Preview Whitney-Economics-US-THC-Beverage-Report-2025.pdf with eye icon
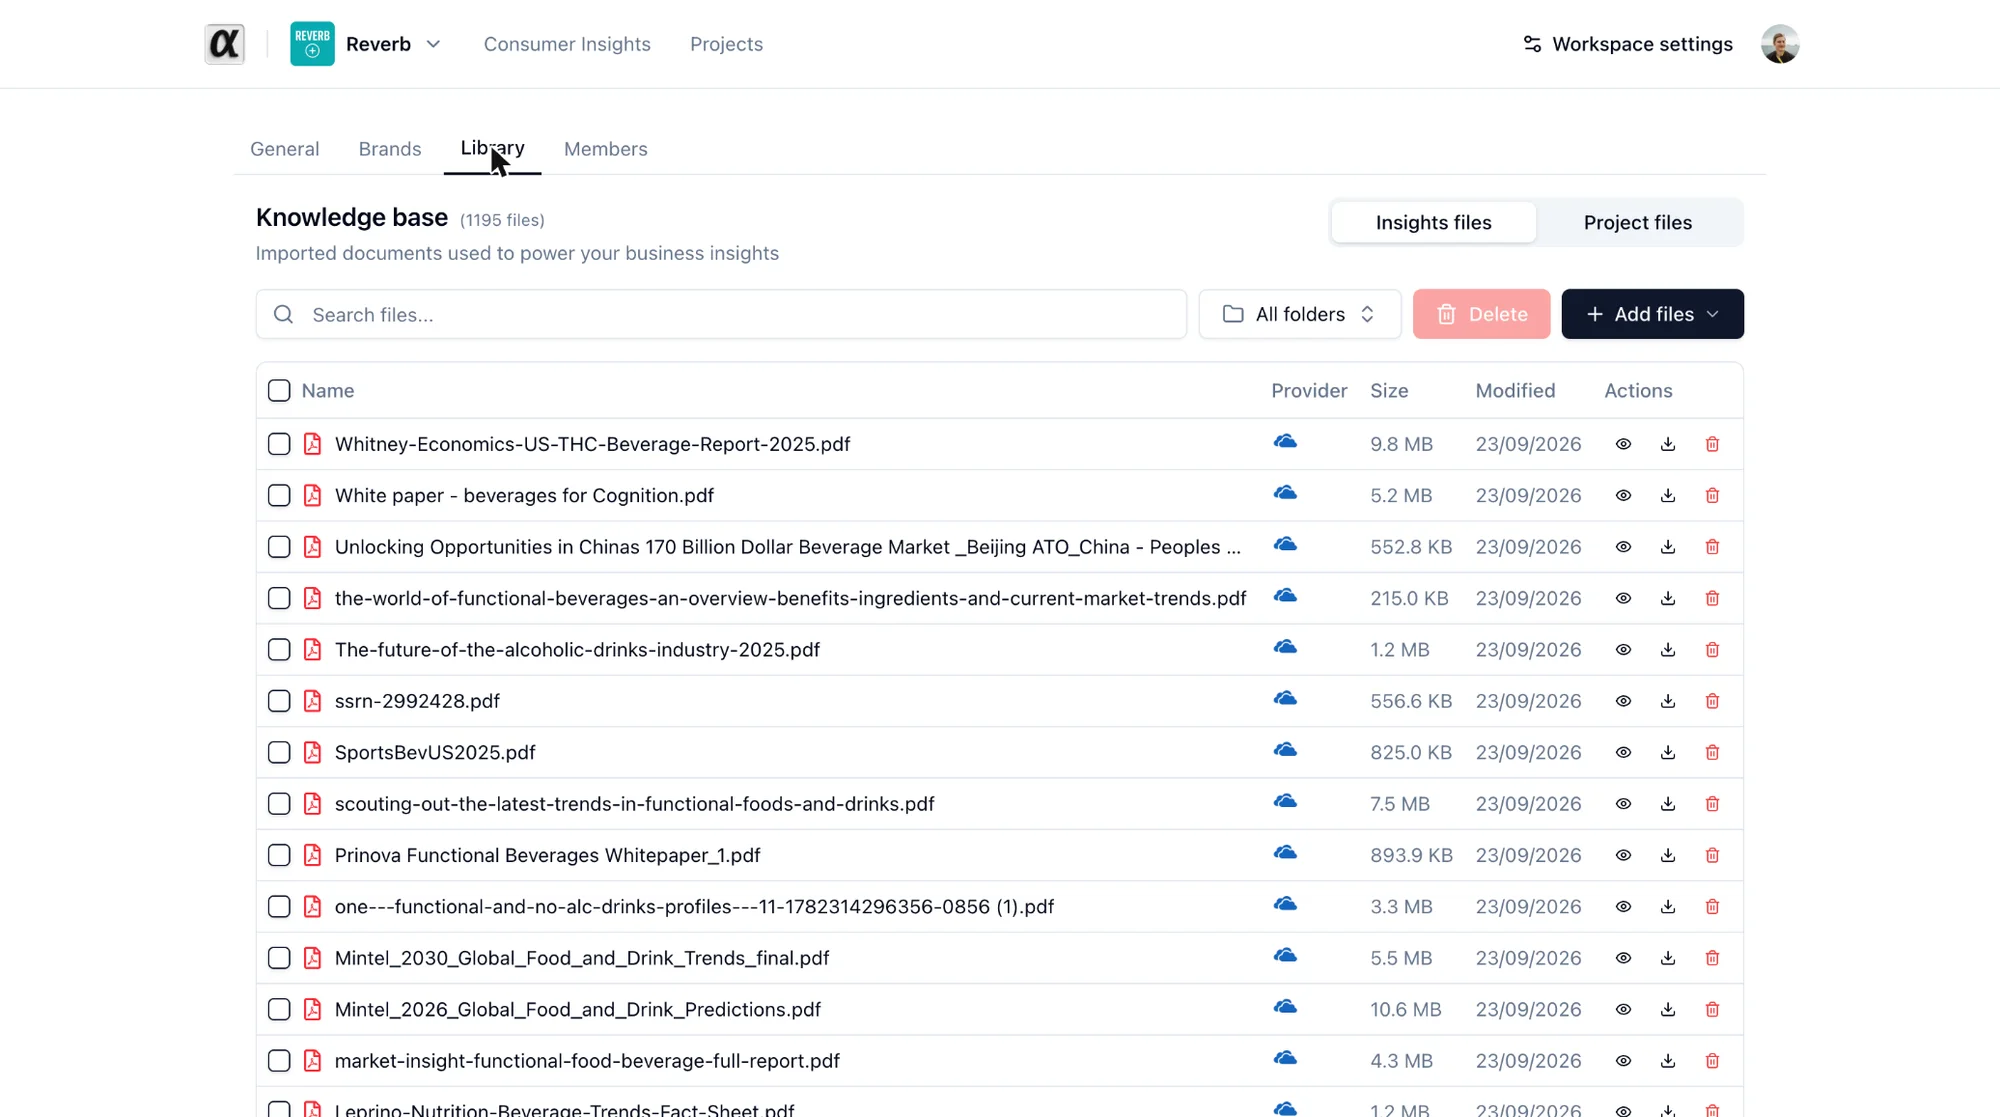 click(x=1623, y=444)
